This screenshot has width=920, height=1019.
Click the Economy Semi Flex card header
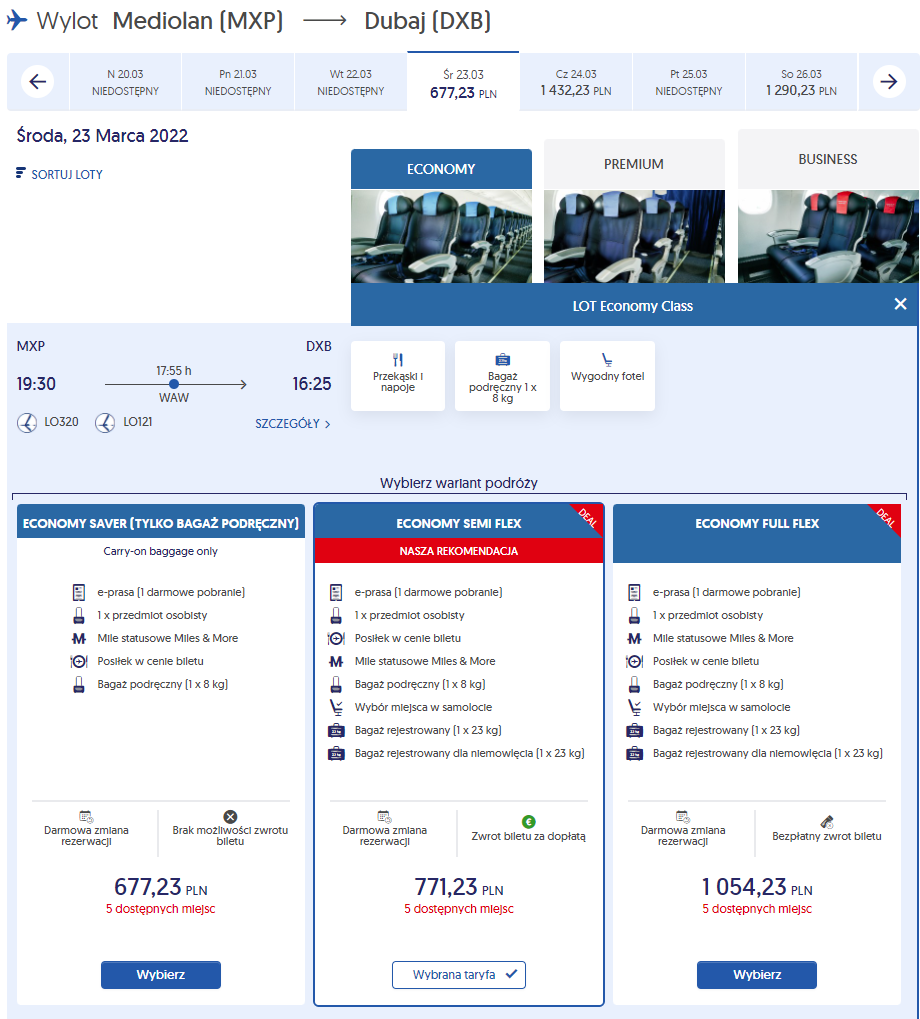tap(459, 523)
